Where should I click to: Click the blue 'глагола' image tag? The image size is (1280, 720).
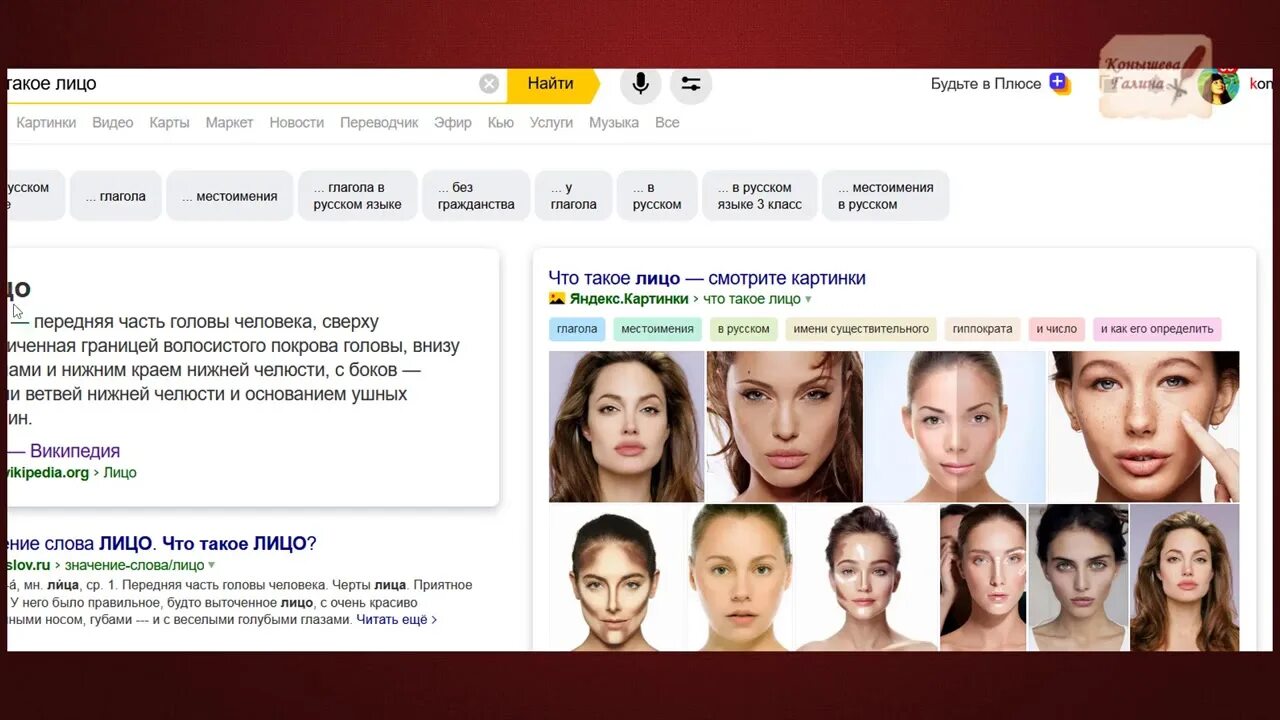pos(577,329)
